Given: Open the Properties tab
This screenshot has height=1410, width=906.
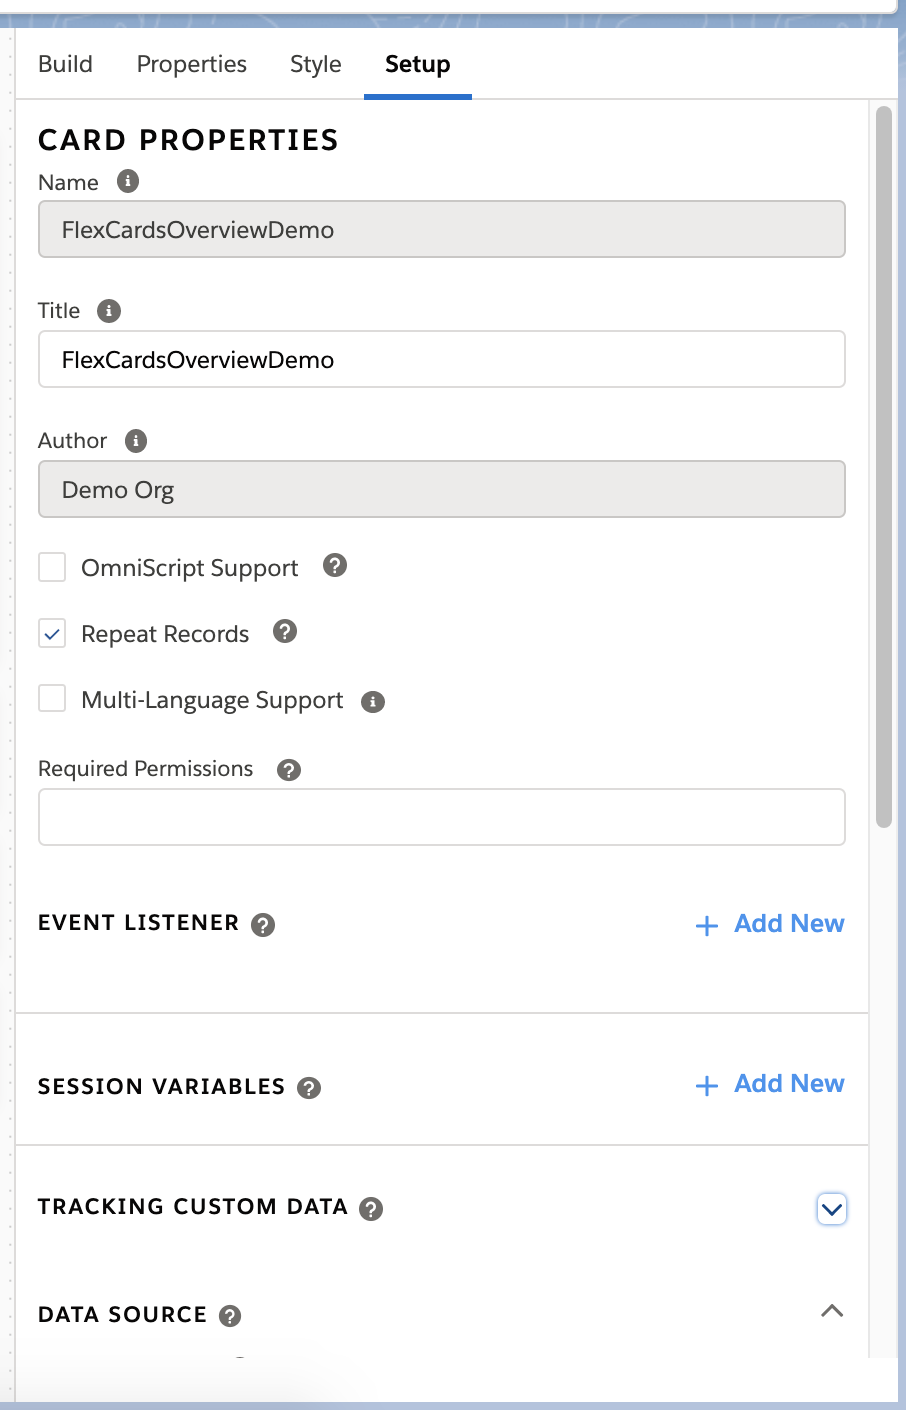Looking at the screenshot, I should click(192, 64).
